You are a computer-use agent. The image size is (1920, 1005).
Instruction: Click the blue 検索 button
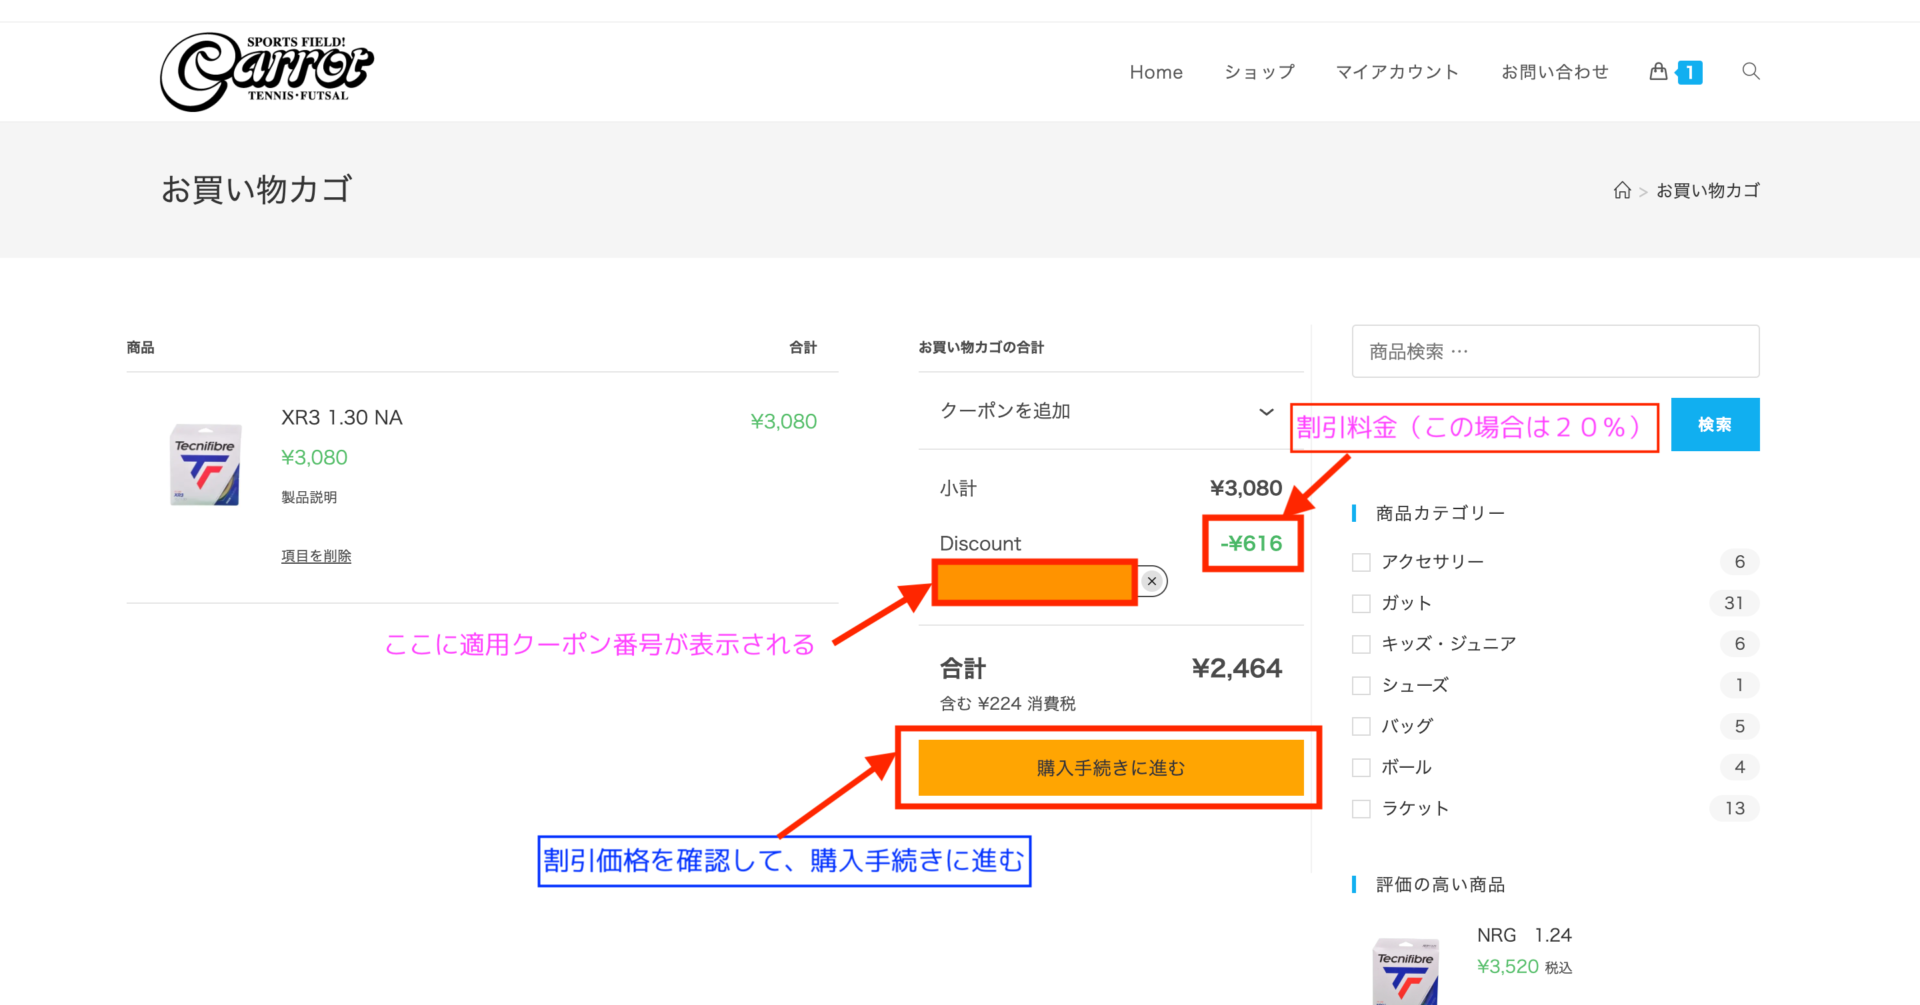(1714, 425)
